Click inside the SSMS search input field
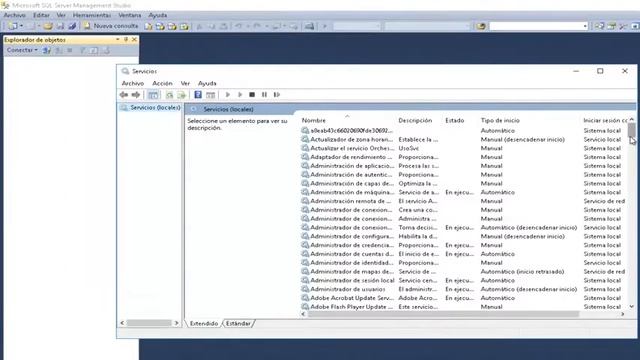This screenshot has height=360, width=640. (536, 26)
